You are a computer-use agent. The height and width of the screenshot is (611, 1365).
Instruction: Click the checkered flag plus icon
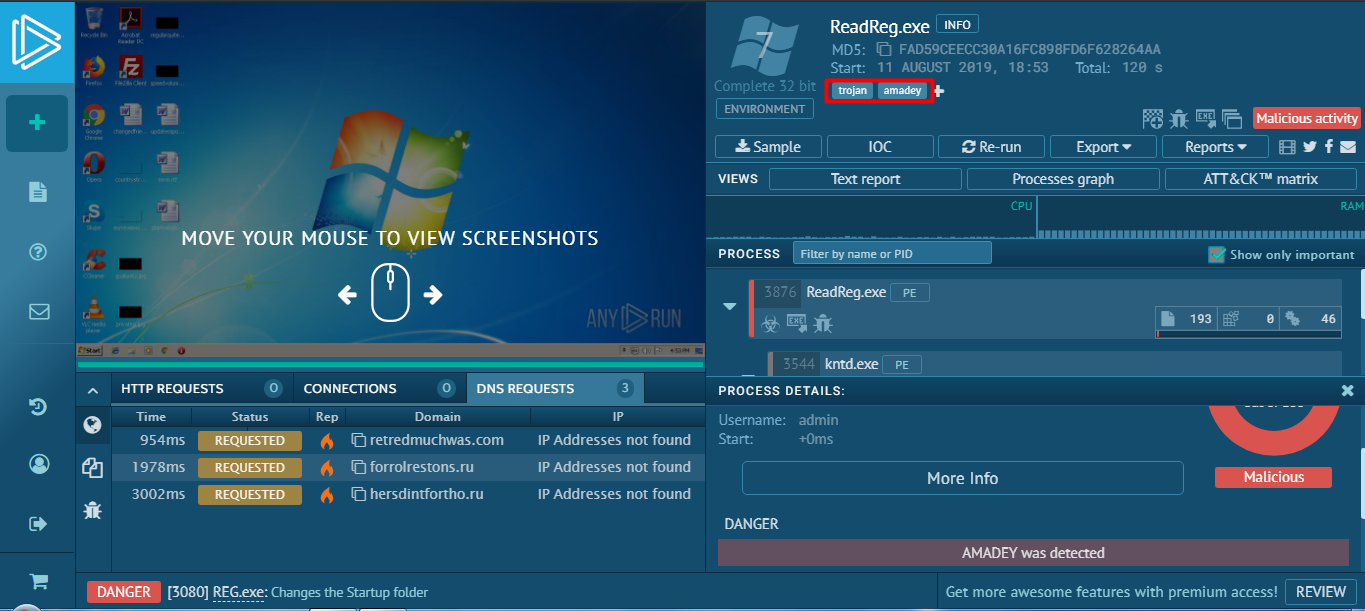point(1153,119)
